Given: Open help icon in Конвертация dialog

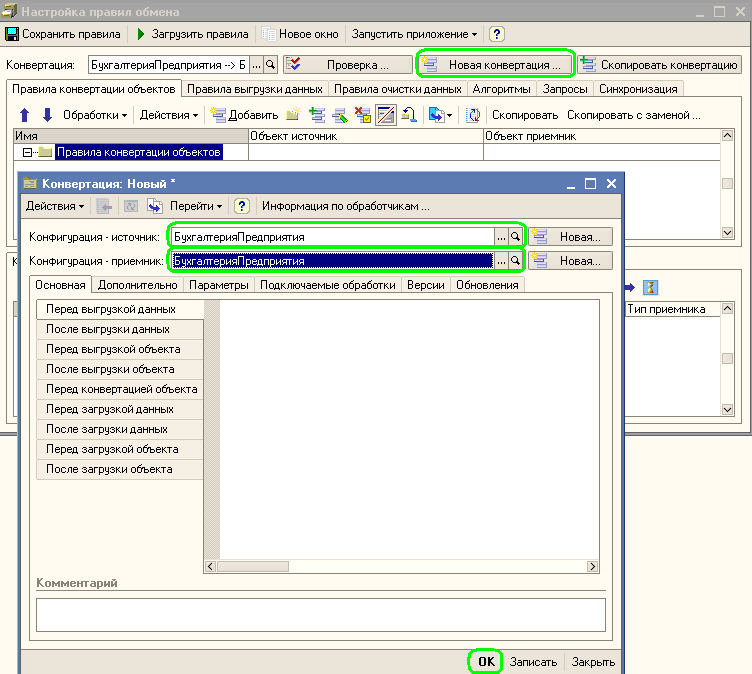Looking at the screenshot, I should click(242, 206).
